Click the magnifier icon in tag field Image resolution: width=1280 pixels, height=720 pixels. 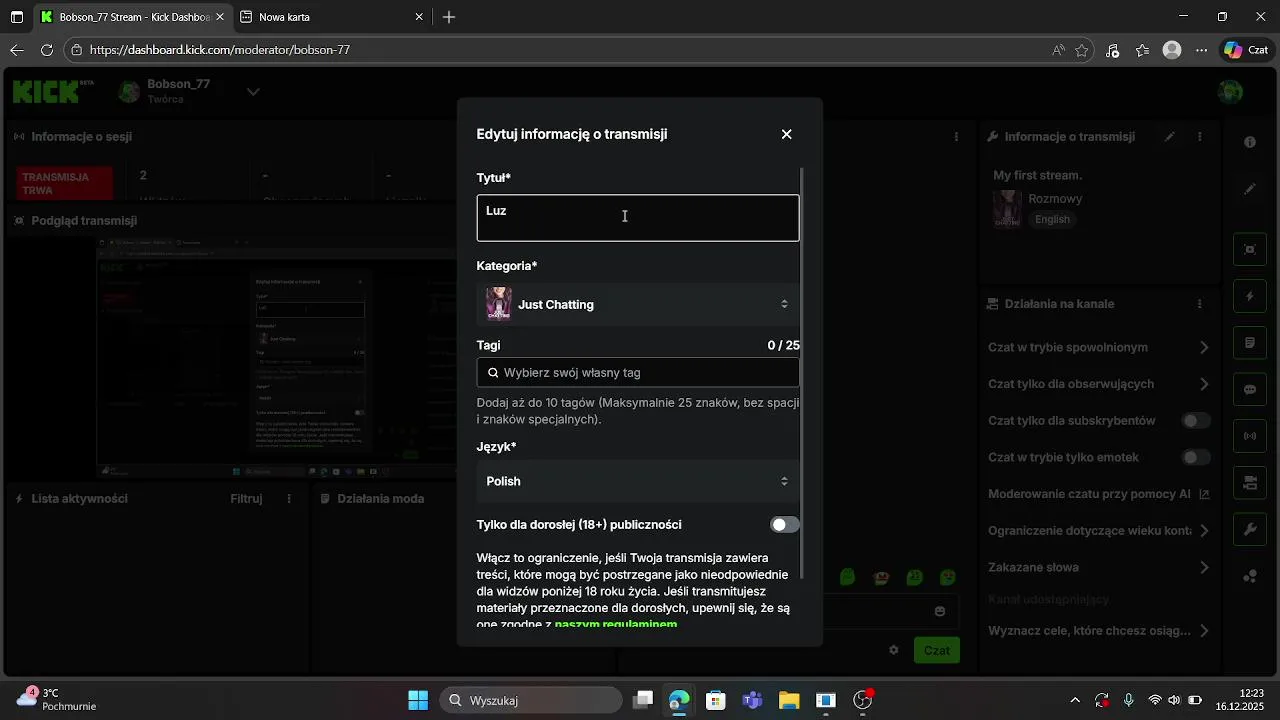coord(493,372)
